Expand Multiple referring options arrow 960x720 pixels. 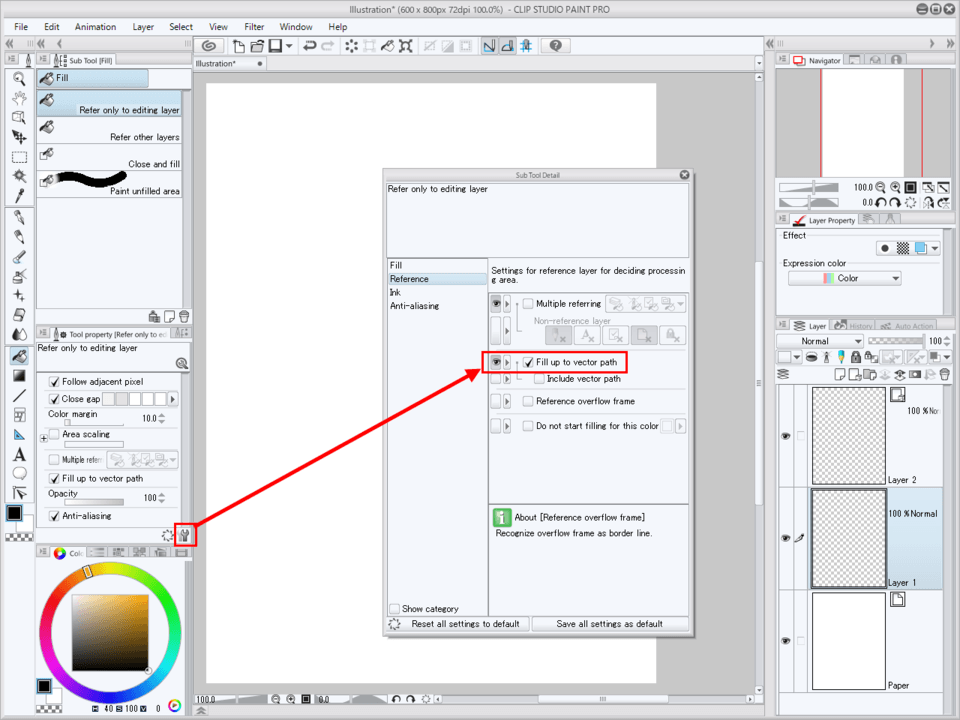coord(507,304)
